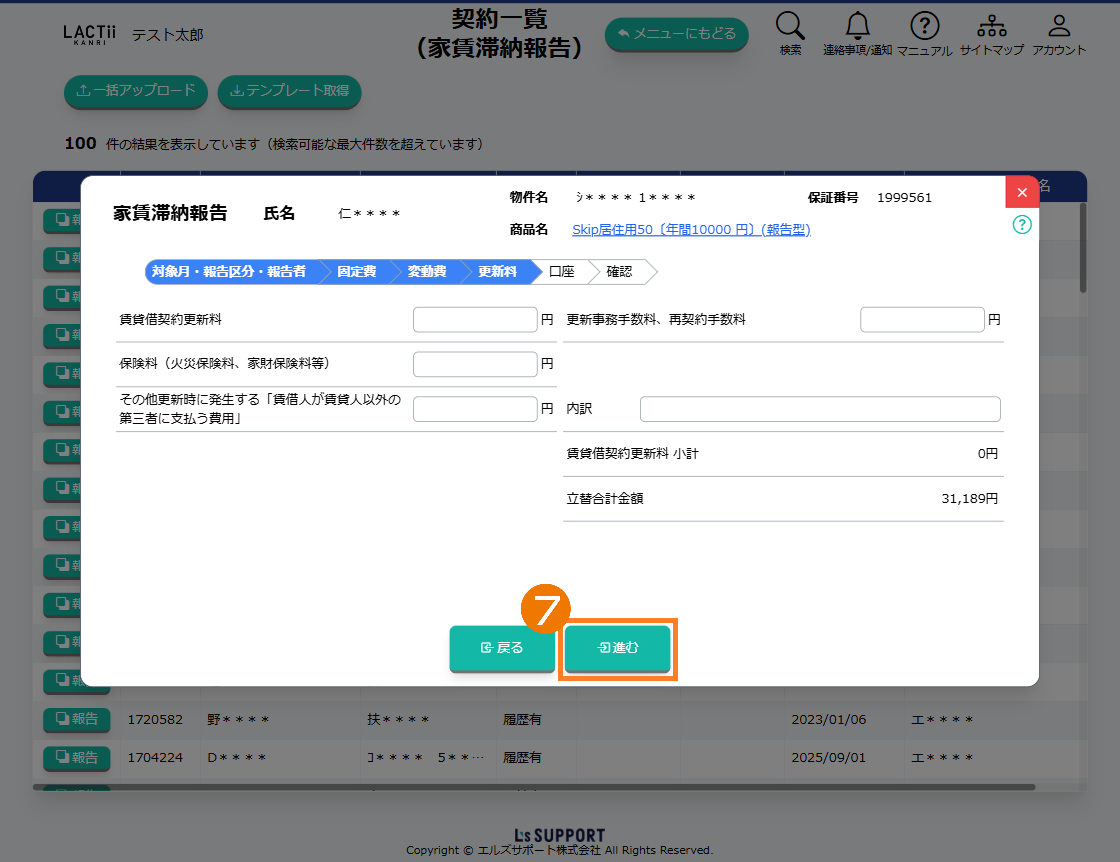
Task: Focus the 更新事務手数料 input field
Action: pos(922,320)
